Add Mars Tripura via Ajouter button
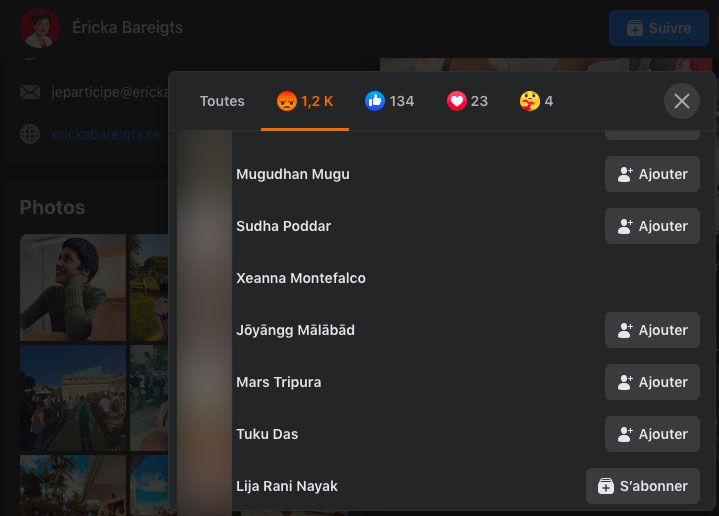Screen dimensions: 719x516 (652, 382)
